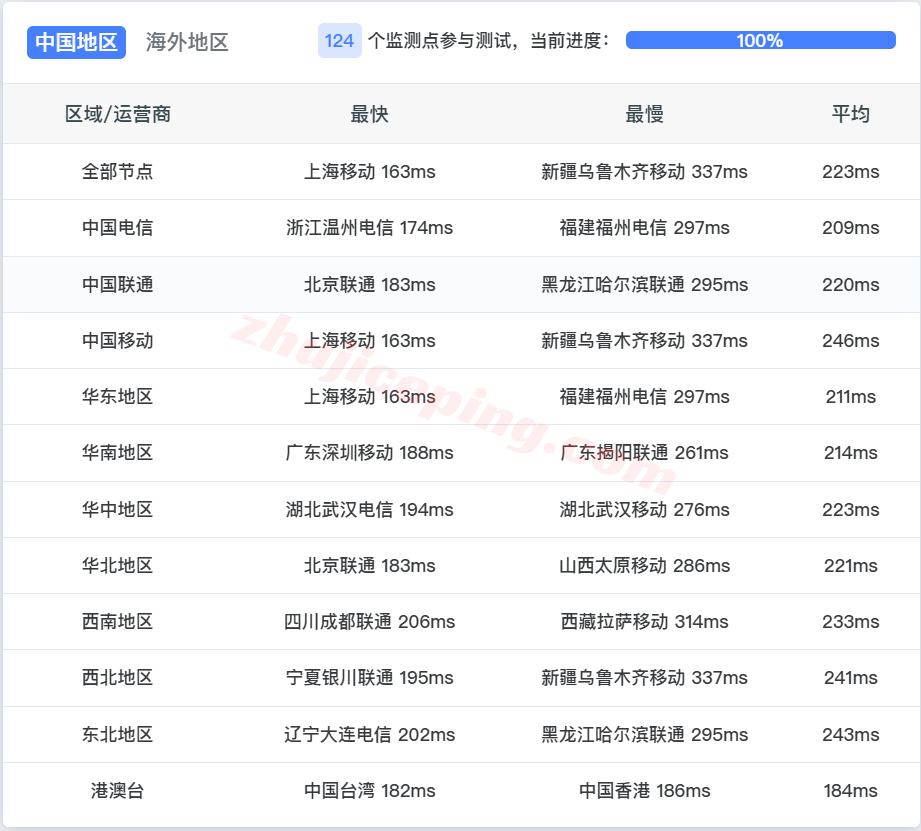This screenshot has width=921, height=831.
Task: Click 福建福州电信 297ms in 中国电信 row
Action: coord(644,227)
